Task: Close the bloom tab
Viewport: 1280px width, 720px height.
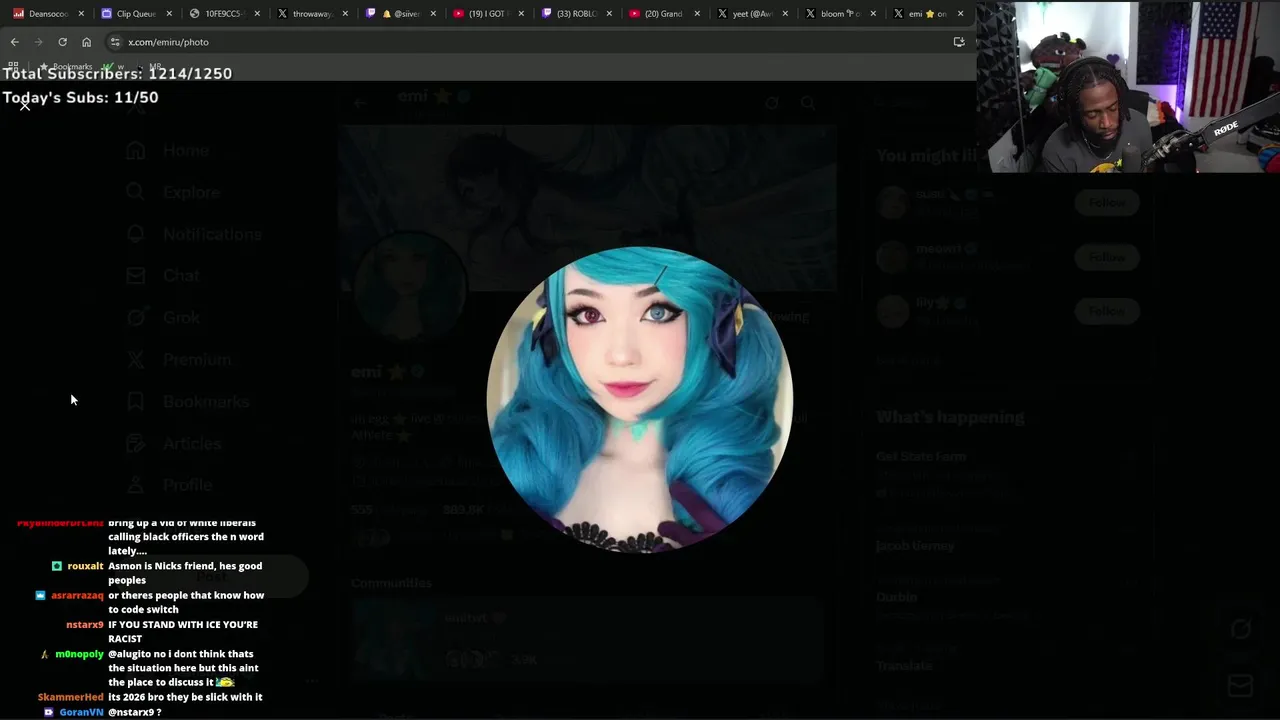Action: pyautogui.click(x=873, y=14)
